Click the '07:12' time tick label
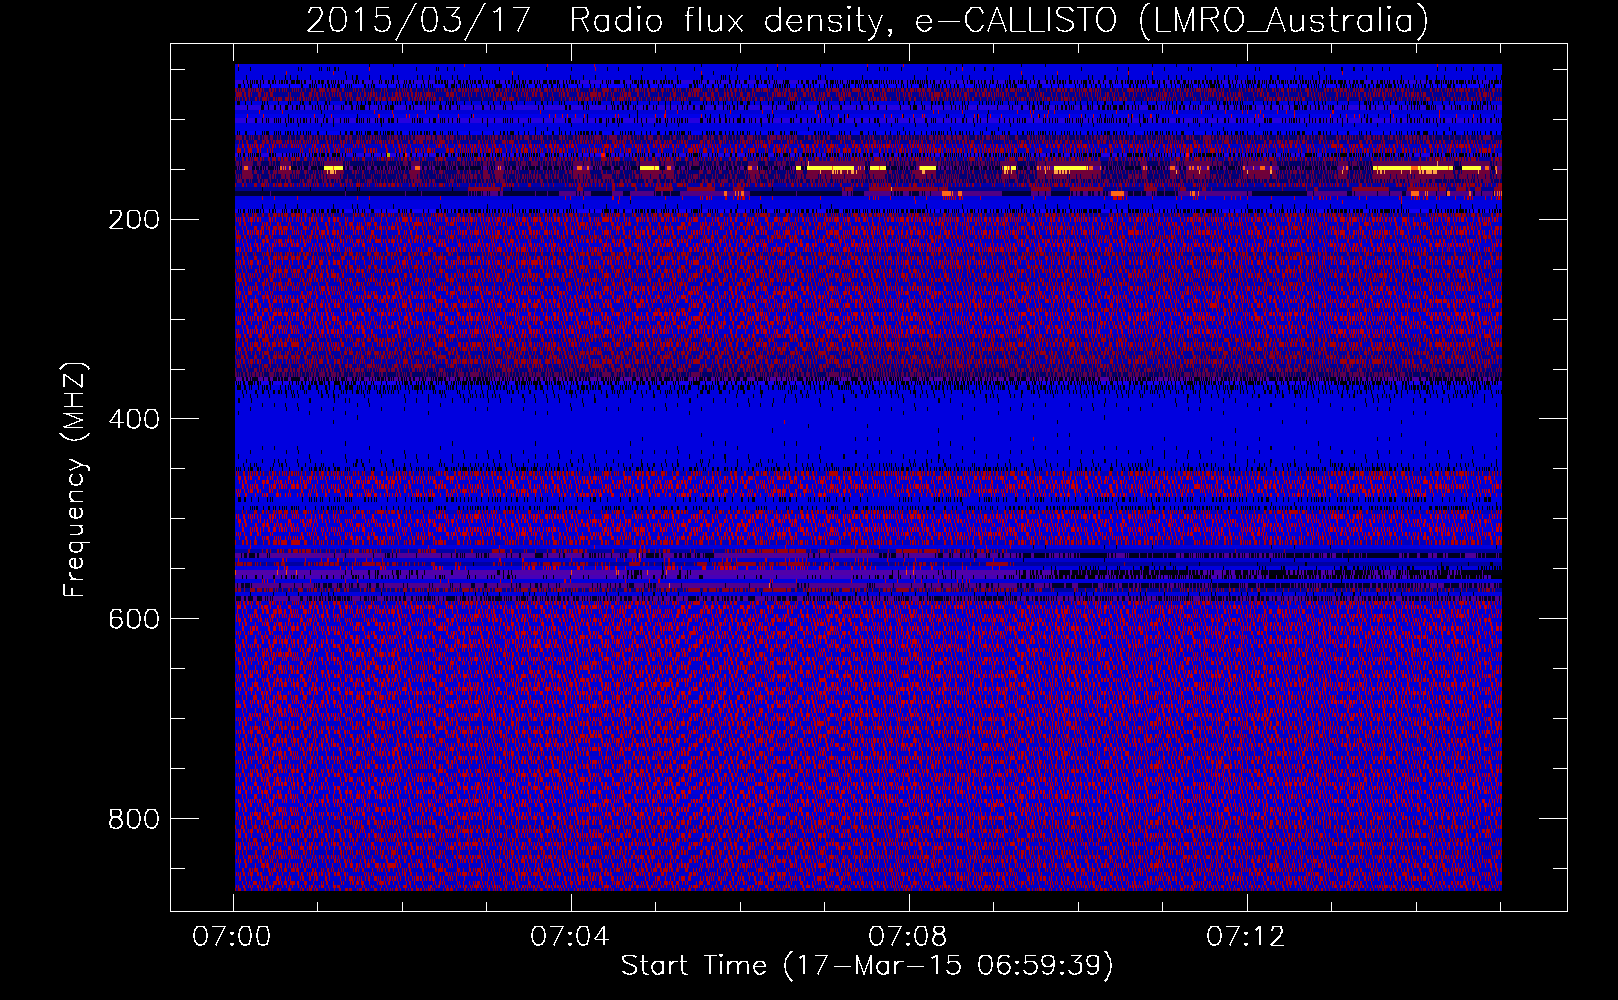The image size is (1618, 1000). click(1246, 937)
